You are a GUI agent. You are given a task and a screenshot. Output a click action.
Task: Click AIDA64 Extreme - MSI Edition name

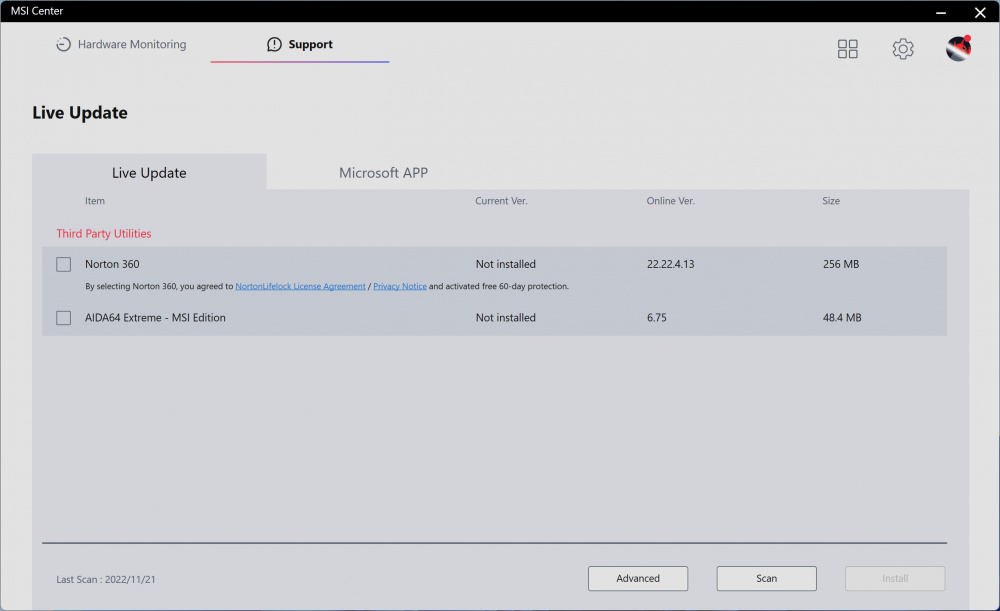(x=156, y=318)
